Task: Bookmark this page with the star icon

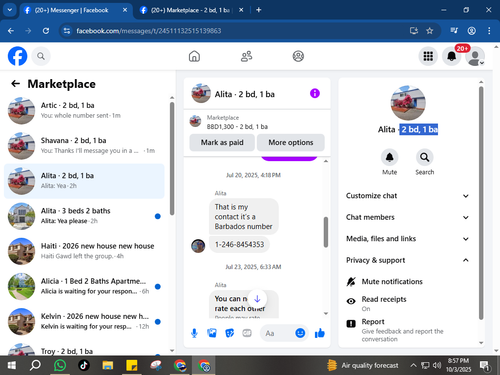Action: [x=429, y=31]
